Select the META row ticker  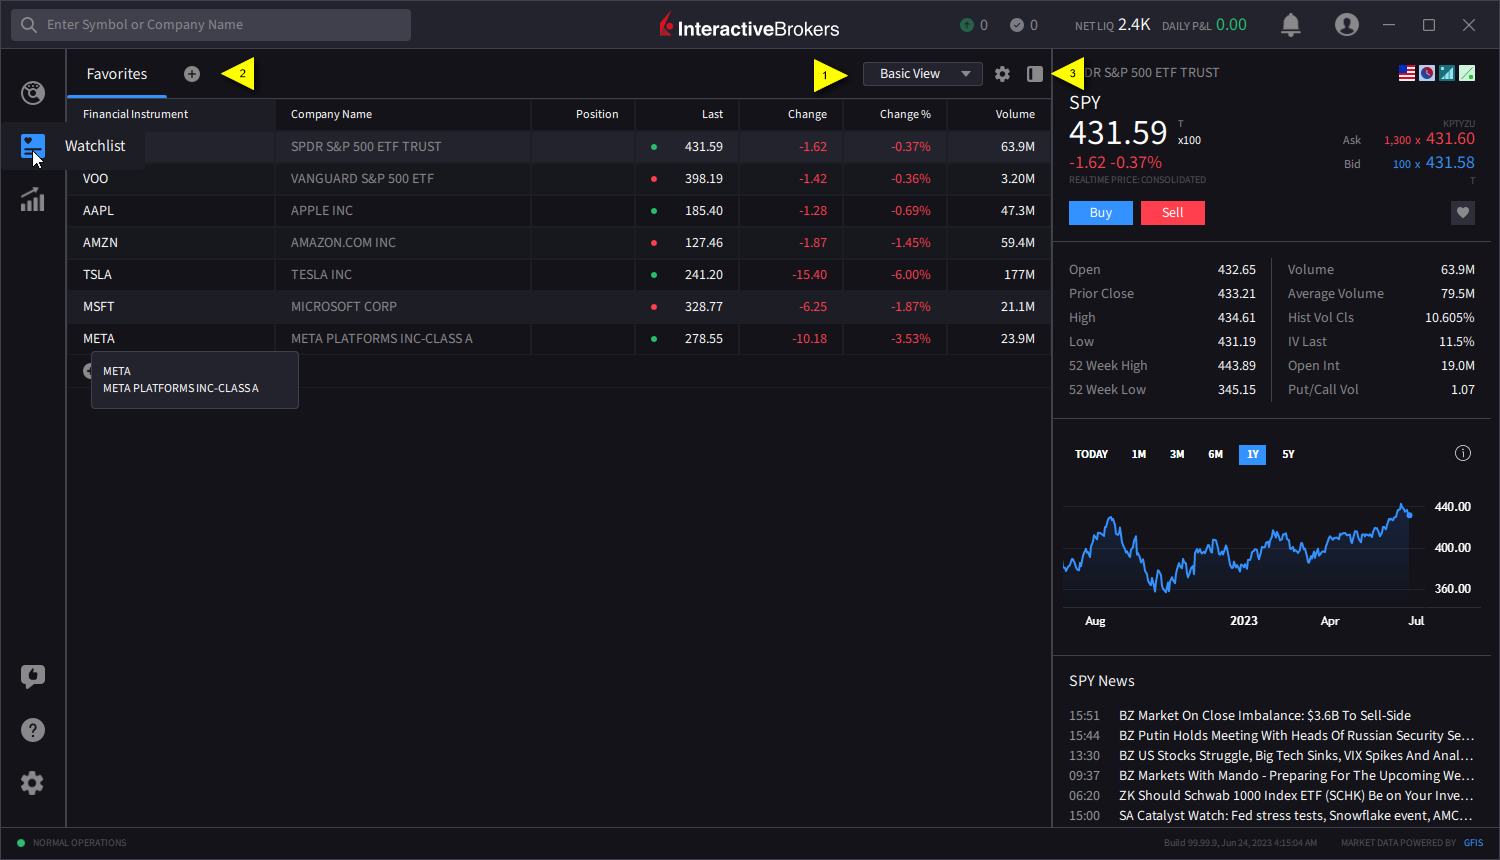coord(99,338)
